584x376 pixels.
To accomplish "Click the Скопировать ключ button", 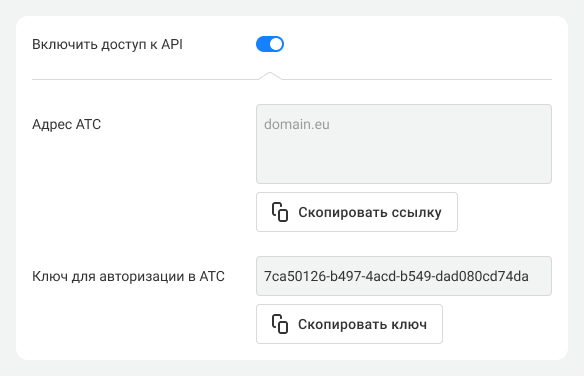I will [349, 324].
